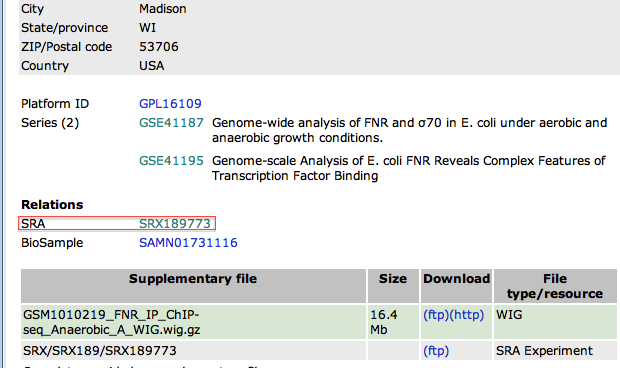
Task: Open series GSE41195 link
Action: coord(171,160)
